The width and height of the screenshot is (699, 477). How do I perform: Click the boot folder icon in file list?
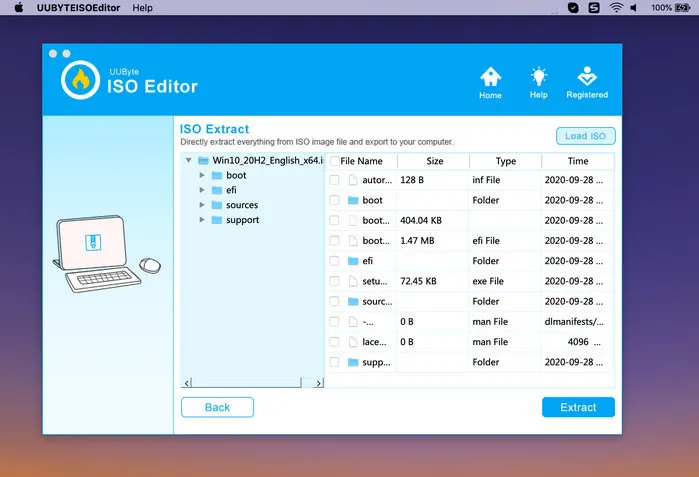(353, 200)
